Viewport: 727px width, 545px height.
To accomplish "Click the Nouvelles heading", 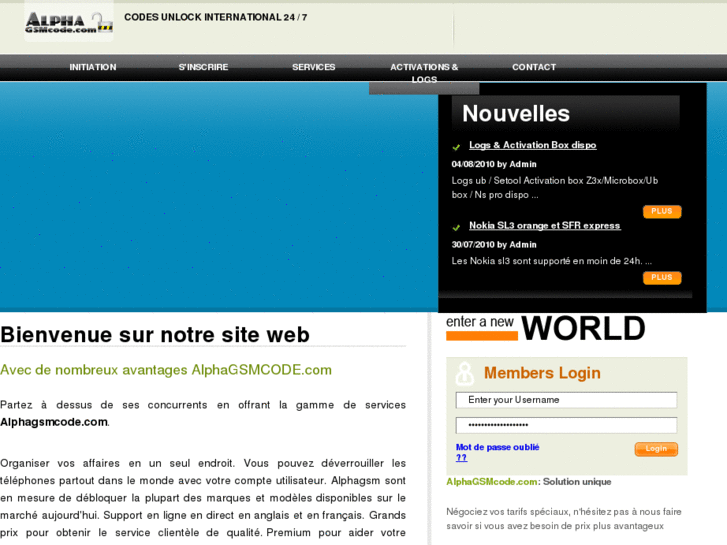I will pyautogui.click(x=516, y=114).
